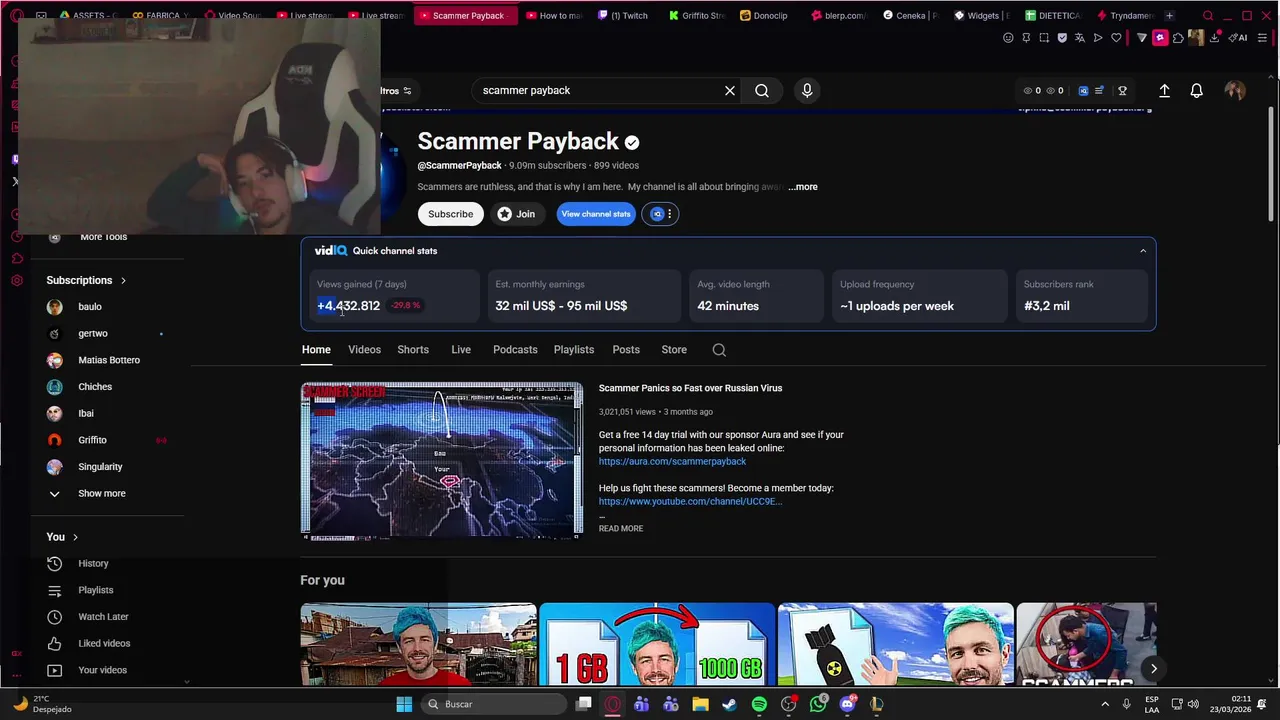This screenshot has width=1280, height=720.
Task: Switch to the Donoclip browser tab
Action: click(x=767, y=15)
